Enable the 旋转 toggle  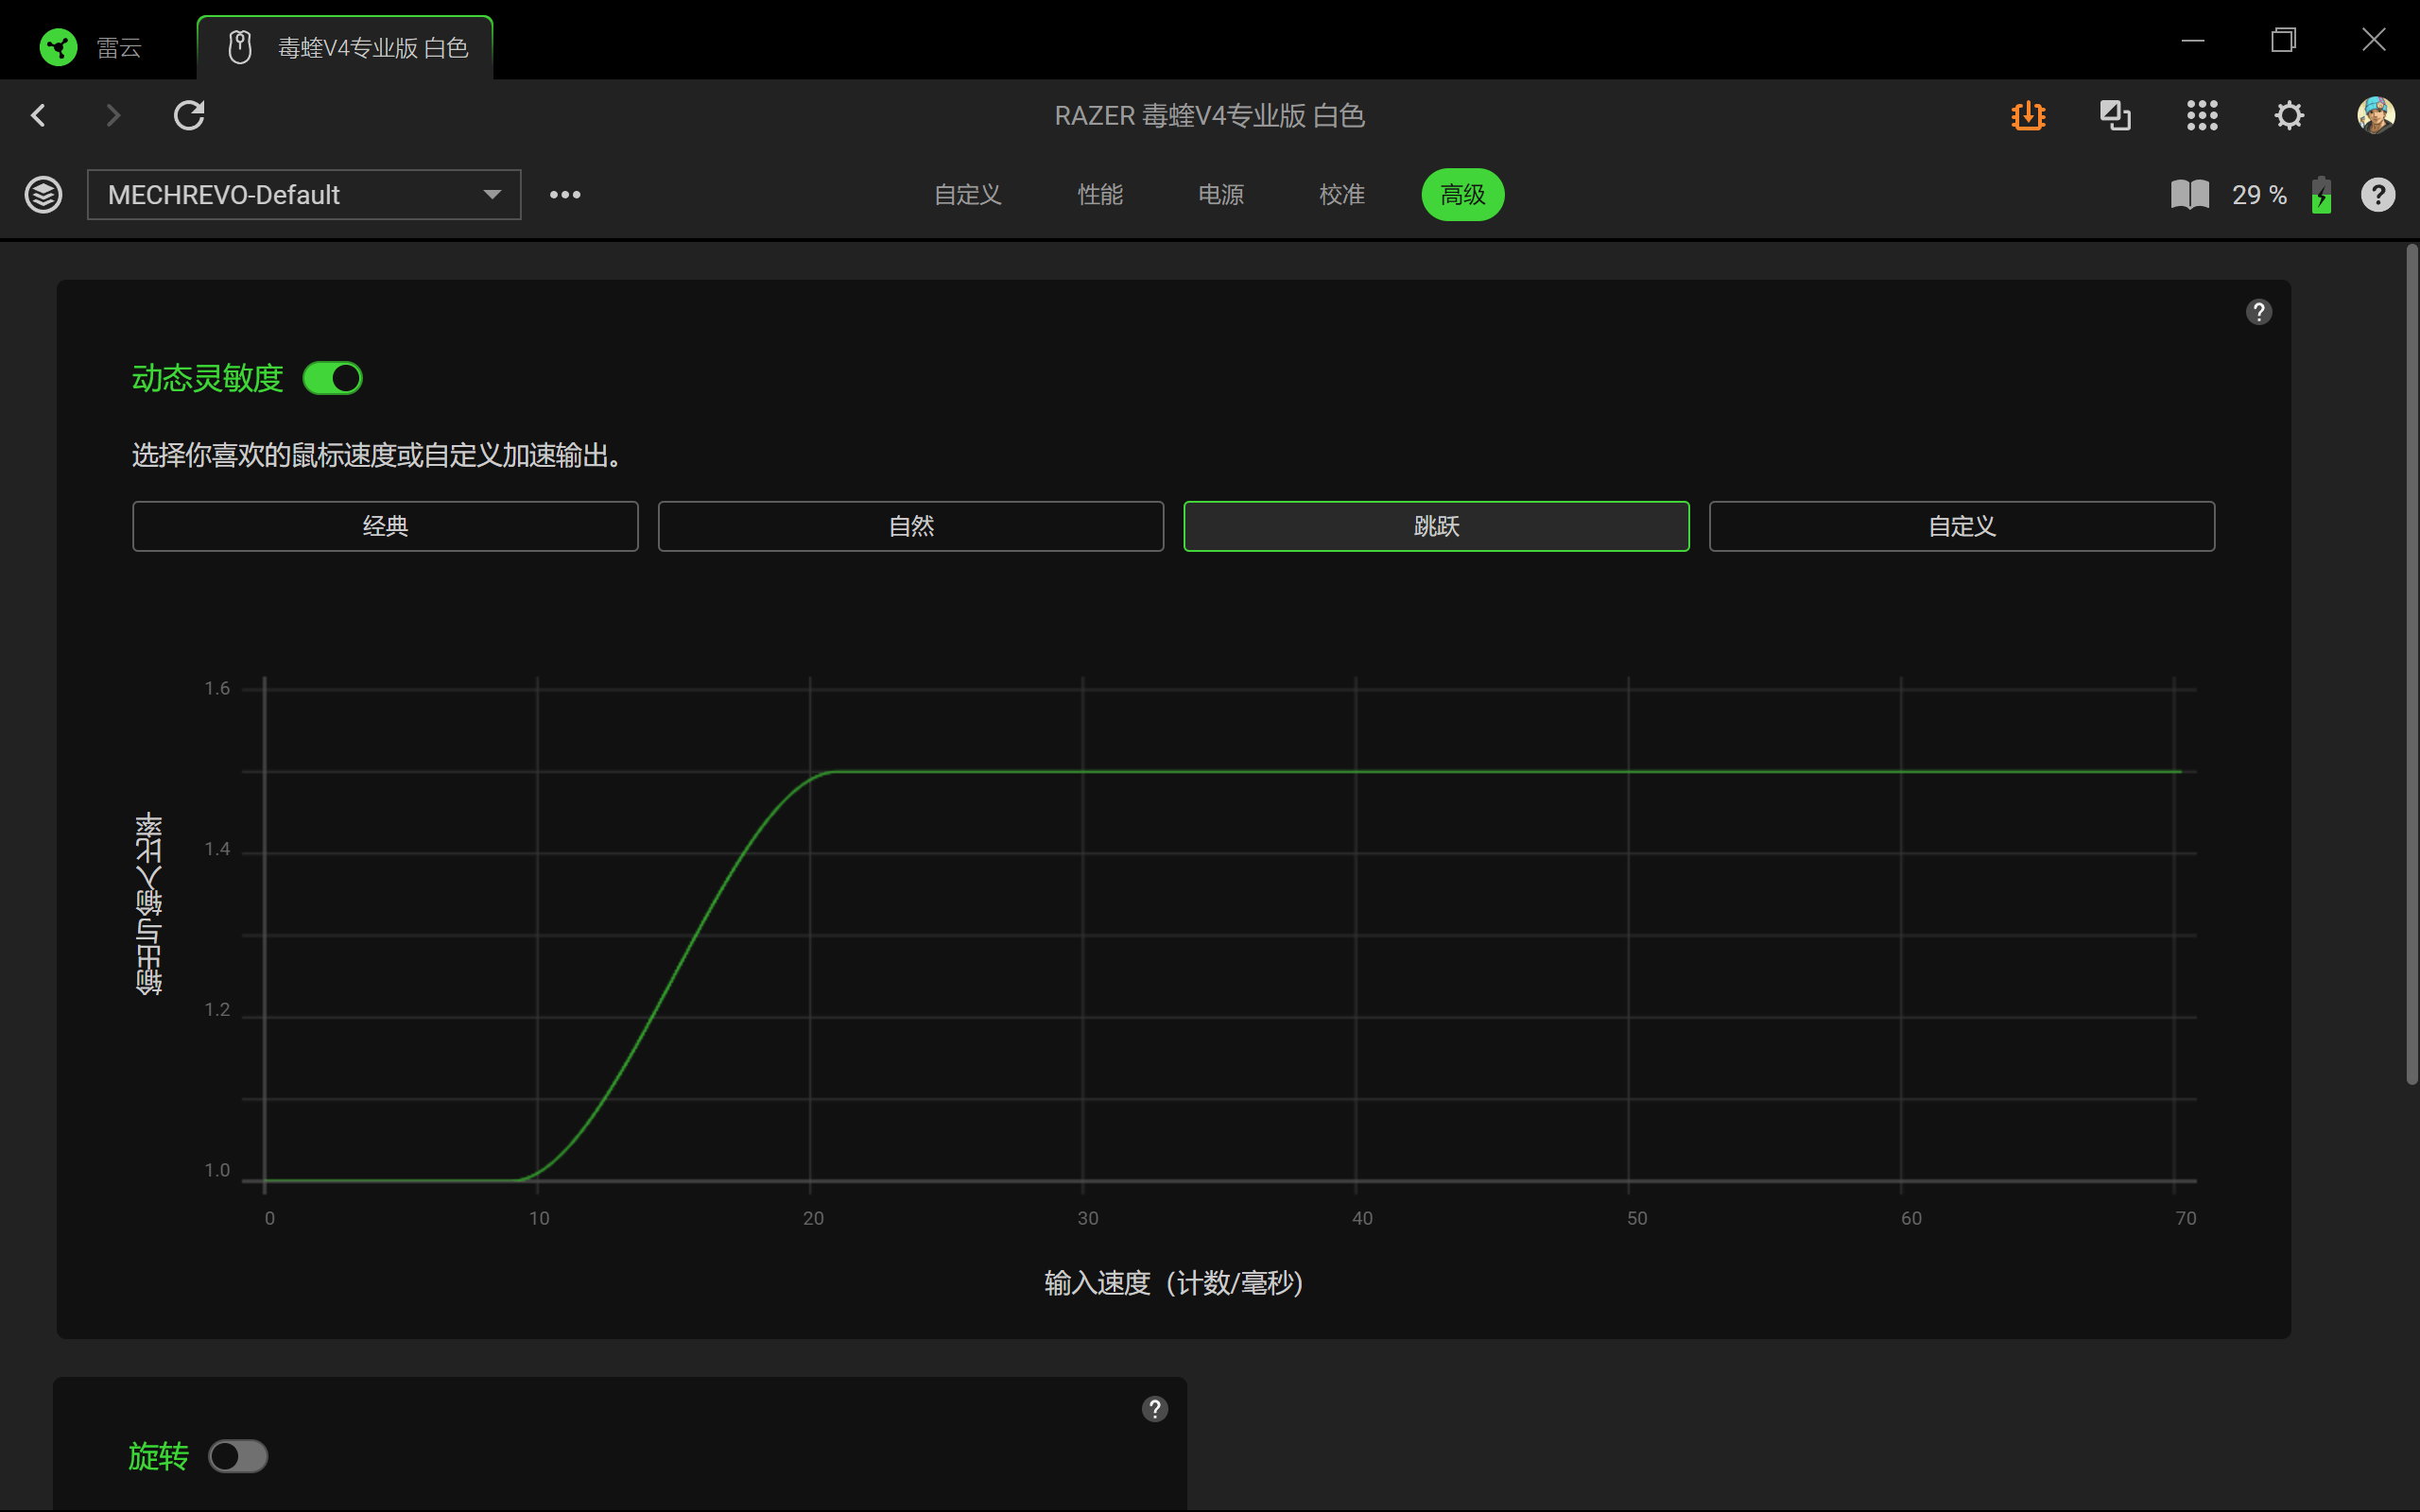[238, 1456]
